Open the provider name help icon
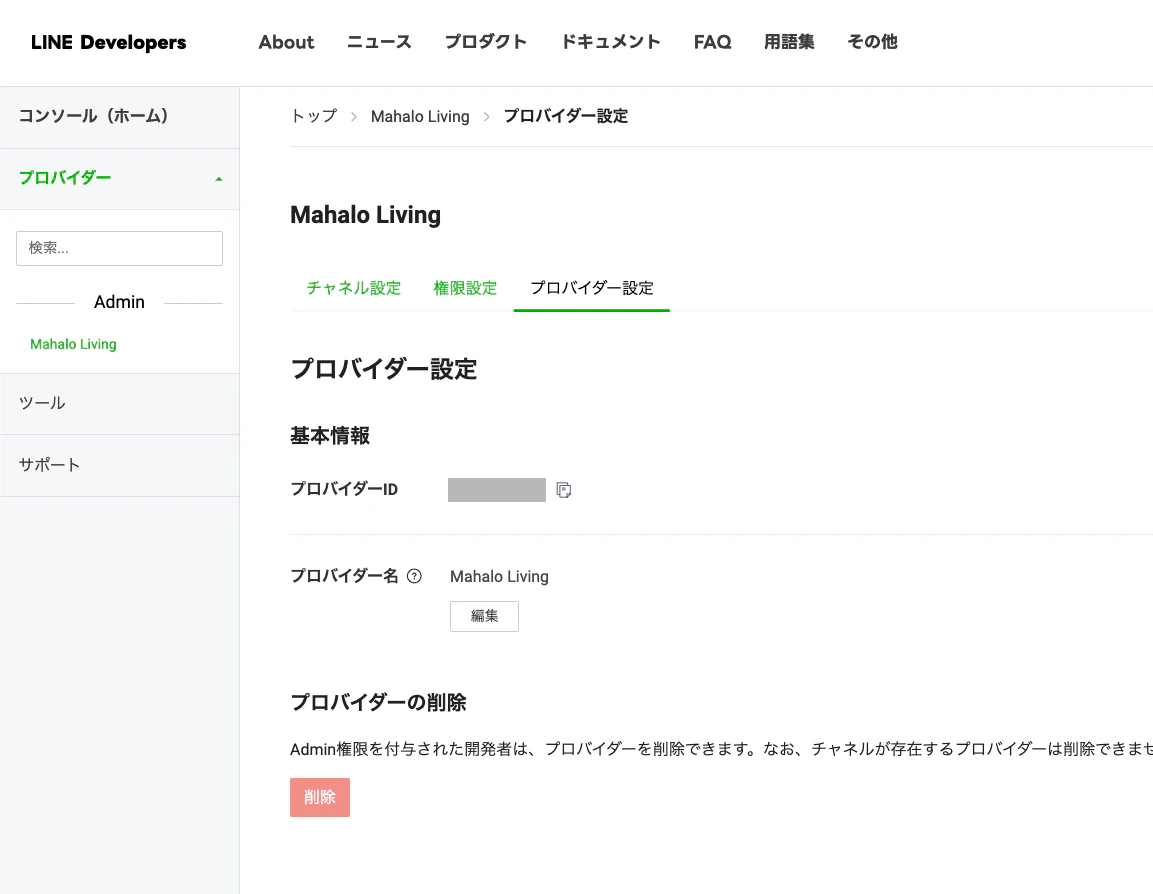The image size is (1153, 894). 414,576
